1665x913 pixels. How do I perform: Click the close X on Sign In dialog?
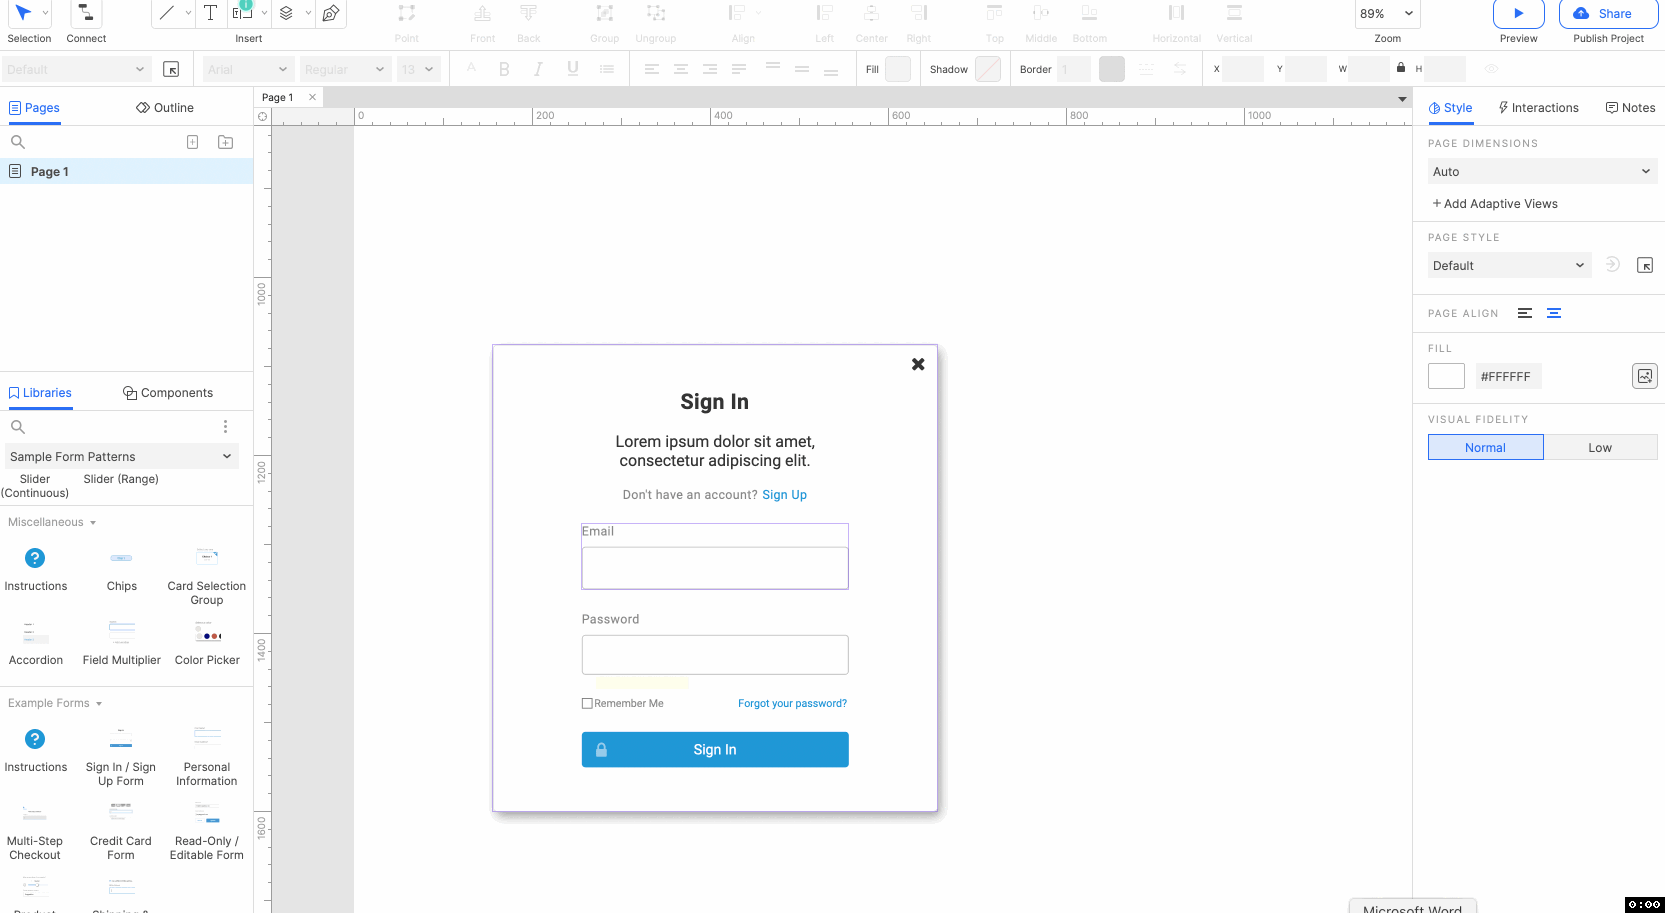click(x=918, y=364)
